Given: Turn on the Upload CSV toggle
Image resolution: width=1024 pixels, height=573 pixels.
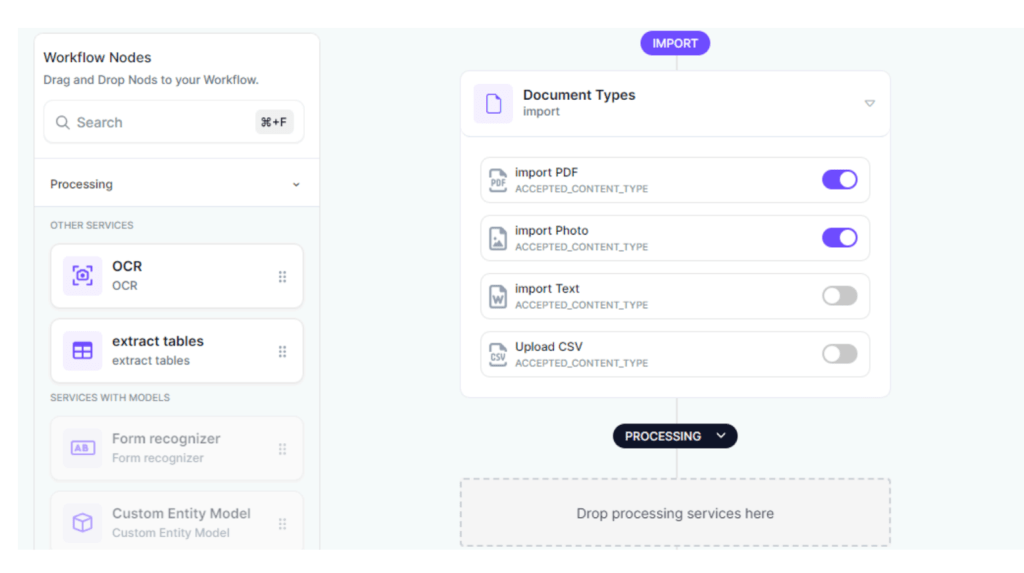Looking at the screenshot, I should 839,354.
